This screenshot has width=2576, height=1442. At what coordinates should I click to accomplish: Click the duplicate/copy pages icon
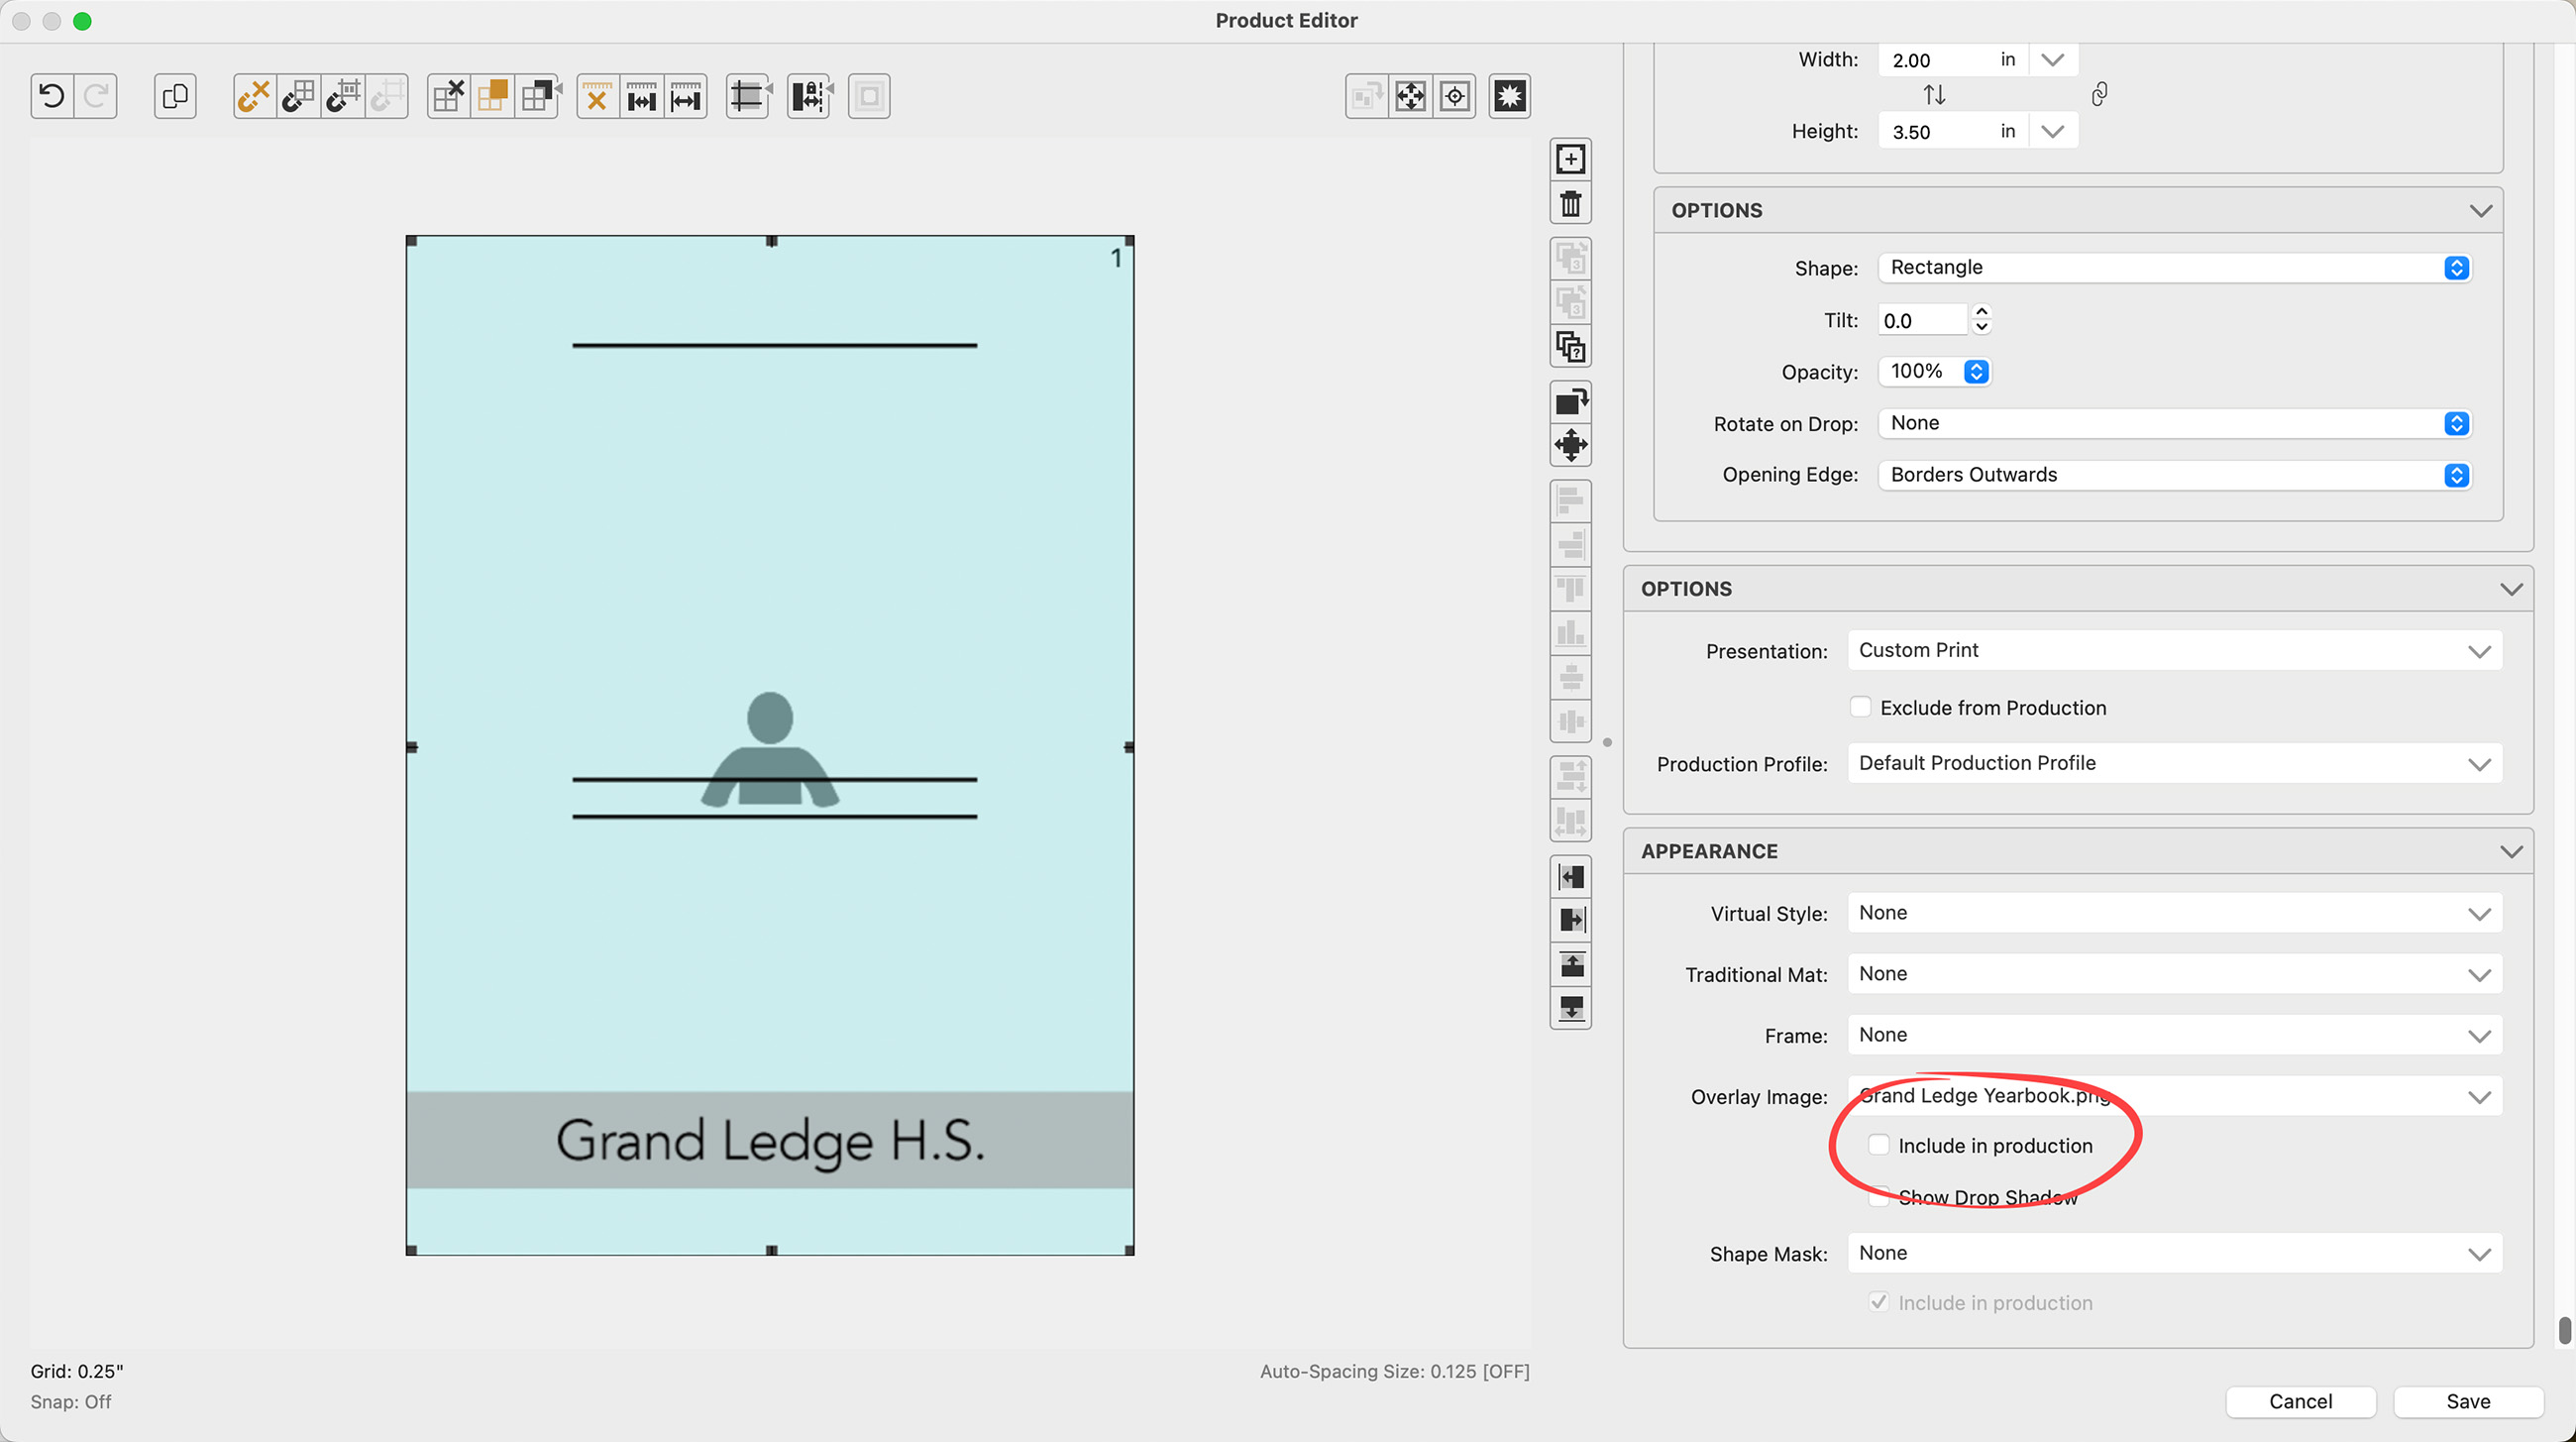pos(175,96)
